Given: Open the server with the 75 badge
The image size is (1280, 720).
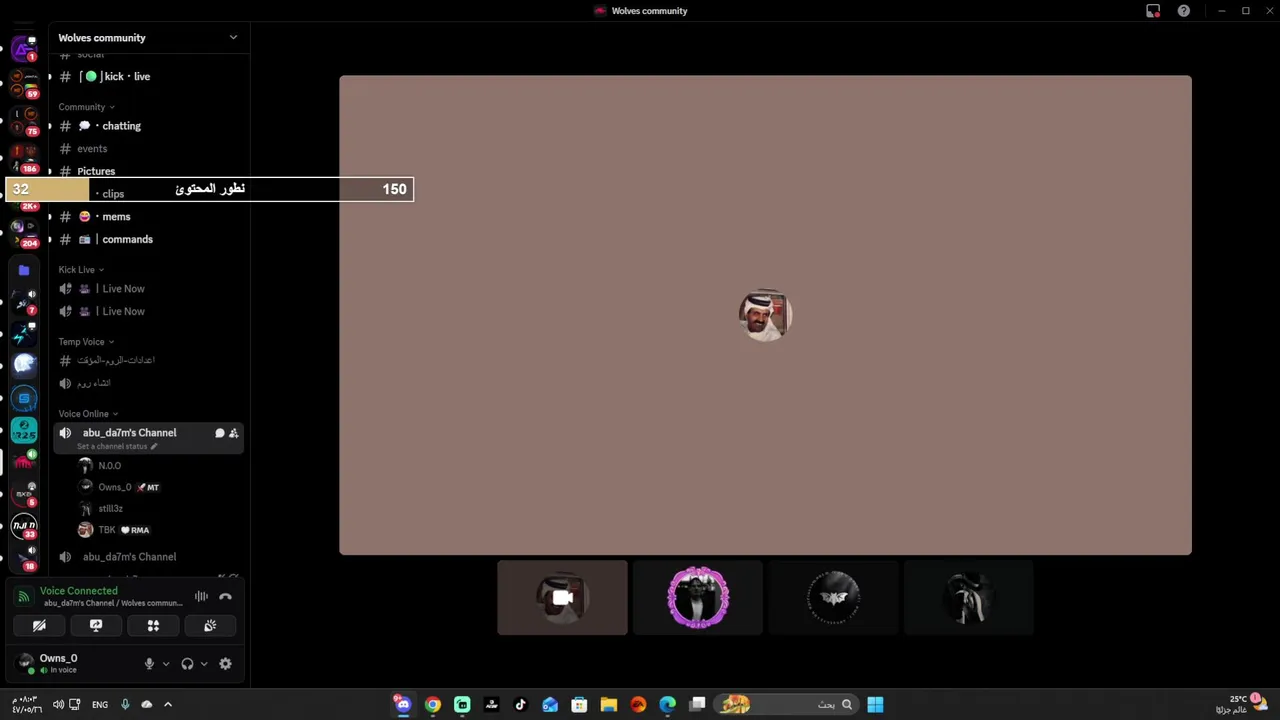Looking at the screenshot, I should [x=24, y=121].
